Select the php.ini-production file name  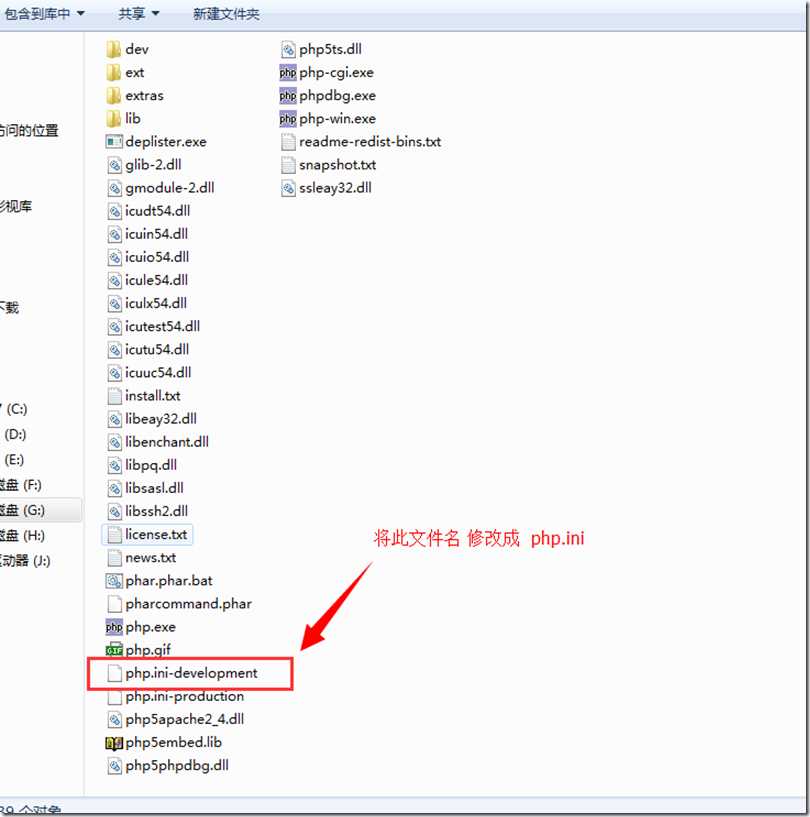click(x=185, y=696)
